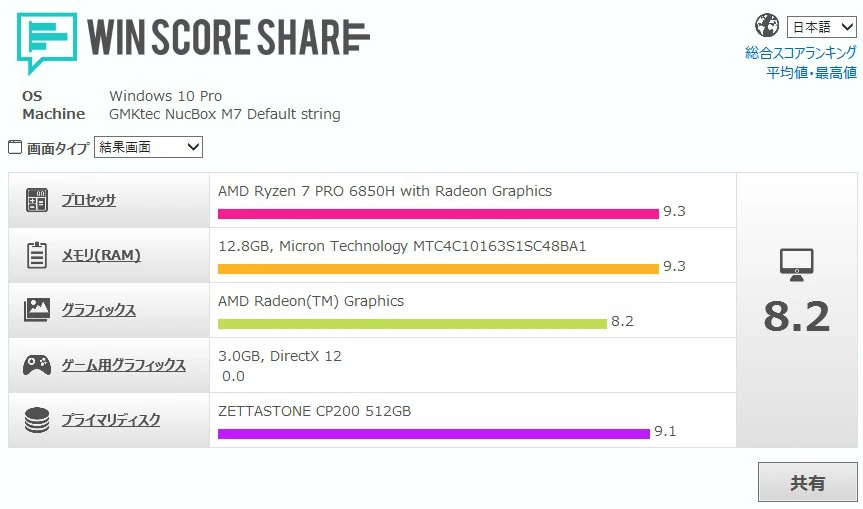Click the primary disk stack icon

click(x=37, y=420)
